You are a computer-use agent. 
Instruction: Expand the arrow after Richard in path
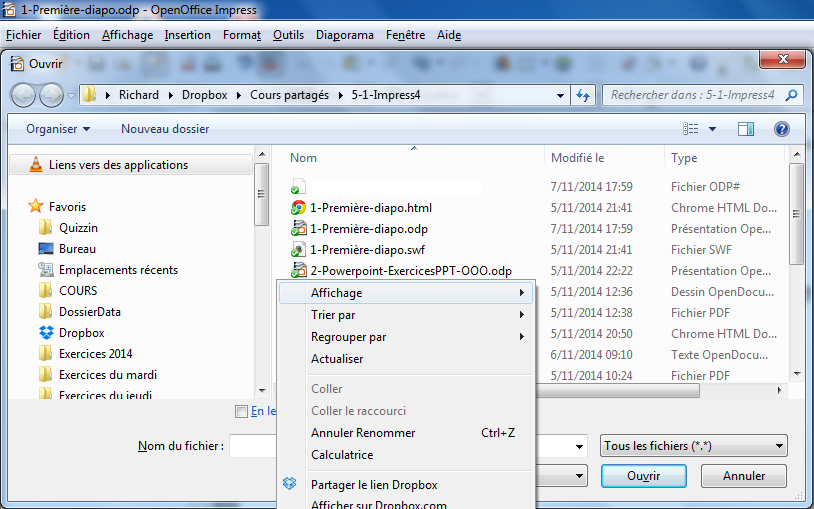tap(170, 95)
